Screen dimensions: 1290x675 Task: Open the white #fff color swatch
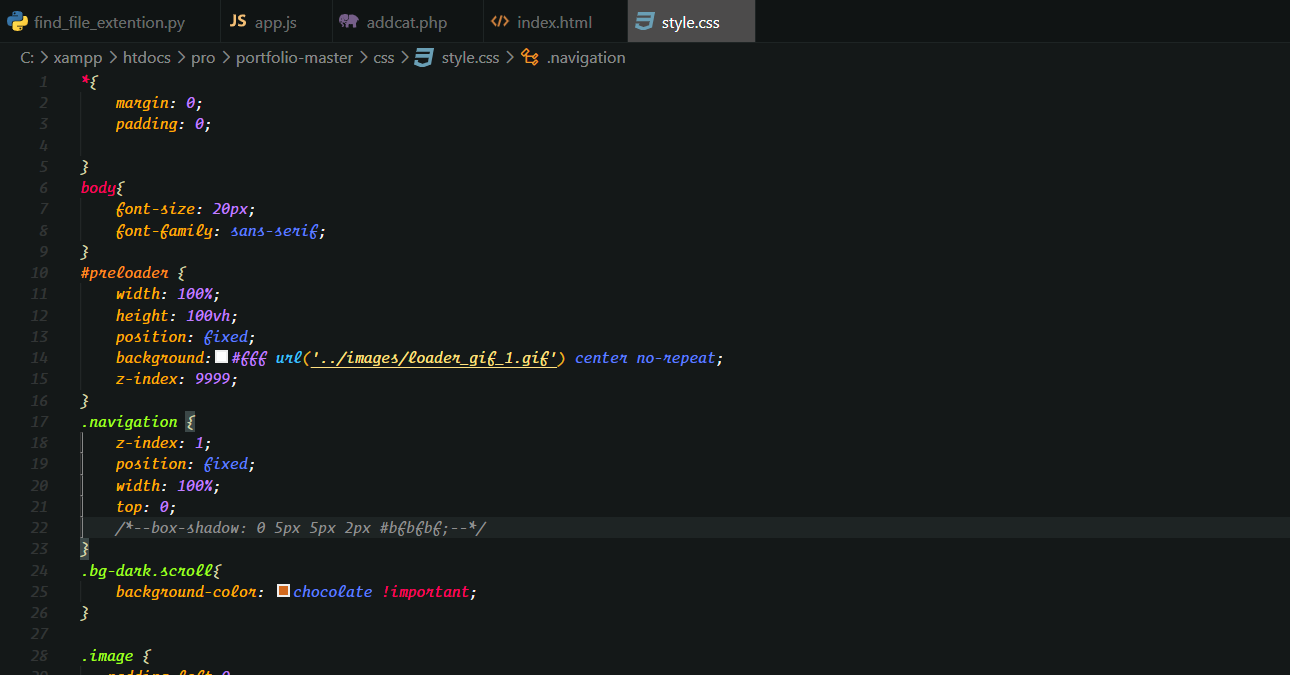222,357
